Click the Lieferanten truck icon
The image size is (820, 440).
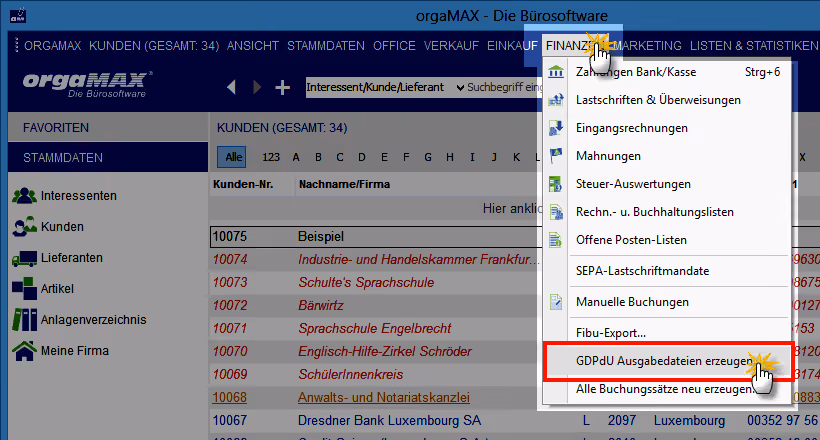click(x=24, y=258)
